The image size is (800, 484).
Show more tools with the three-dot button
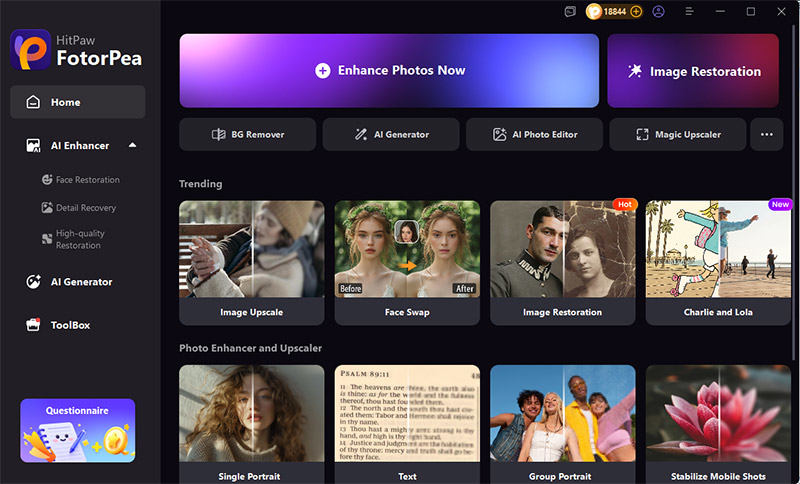point(766,135)
